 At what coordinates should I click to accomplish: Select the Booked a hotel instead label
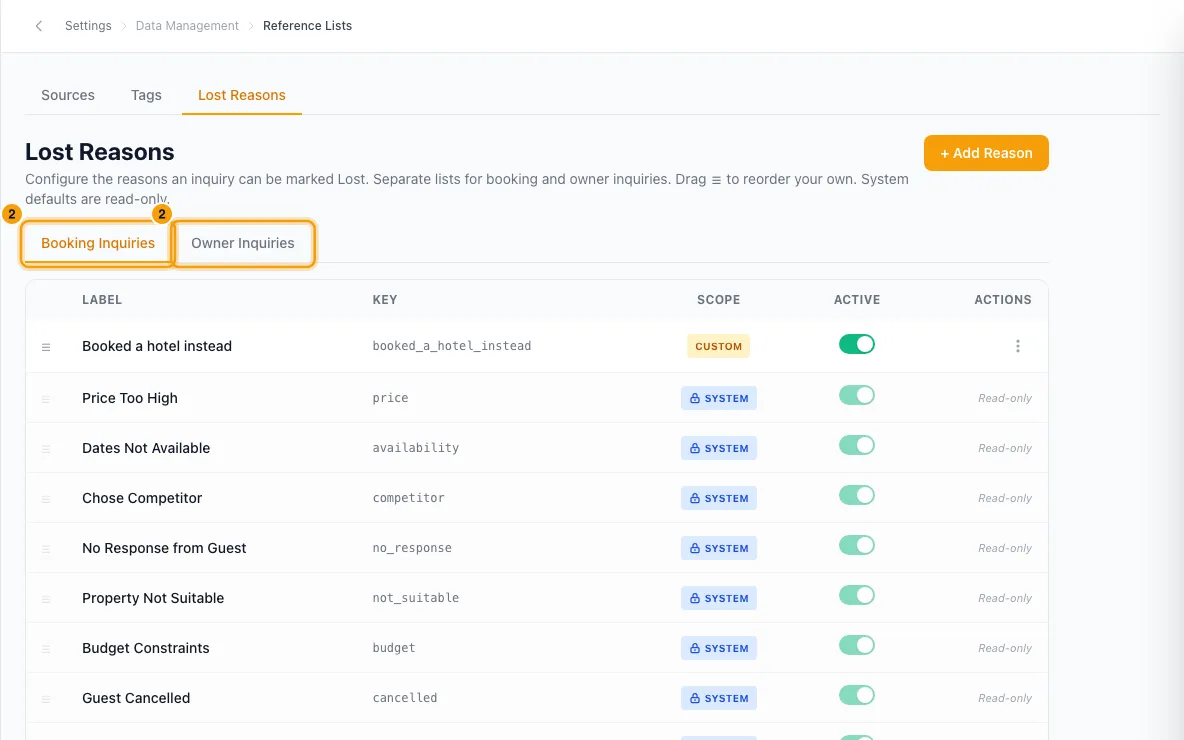pyautogui.click(x=157, y=346)
